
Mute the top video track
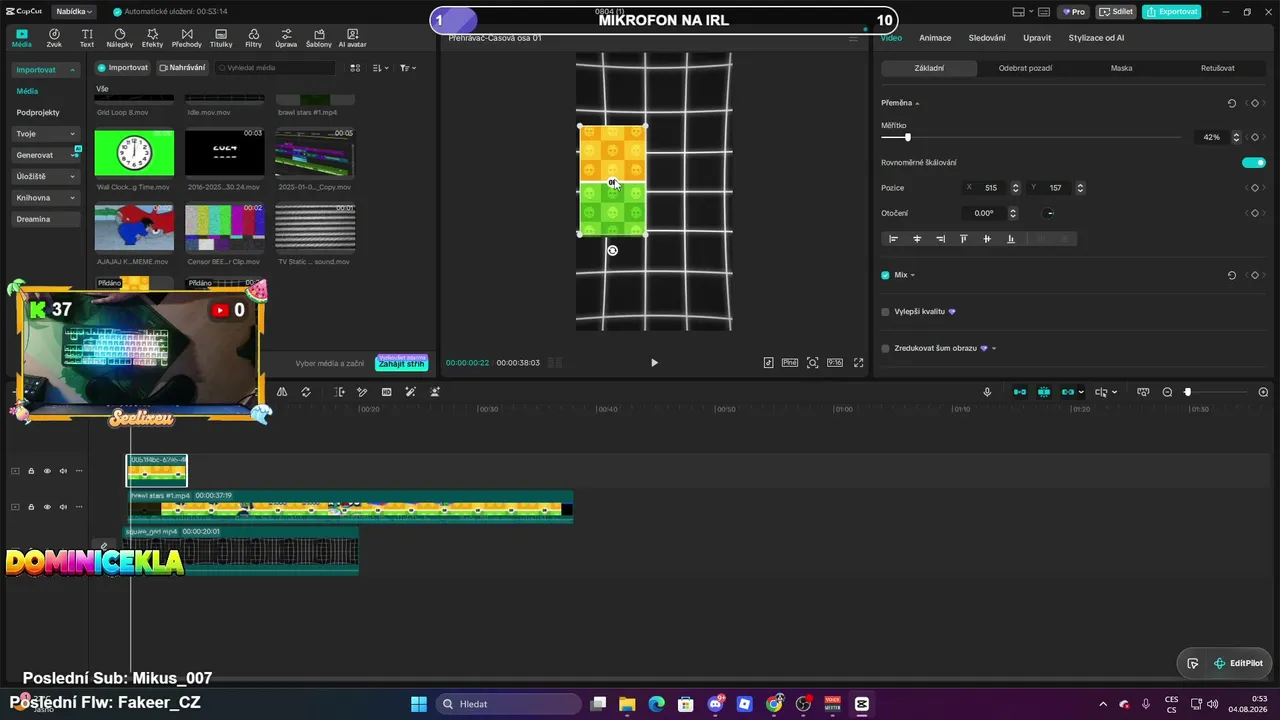(x=63, y=471)
